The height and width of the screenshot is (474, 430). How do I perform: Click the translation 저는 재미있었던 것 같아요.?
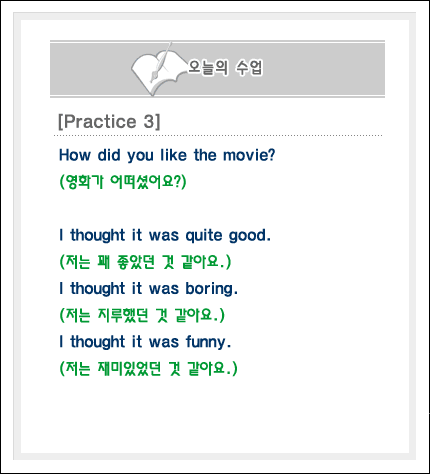click(x=148, y=368)
